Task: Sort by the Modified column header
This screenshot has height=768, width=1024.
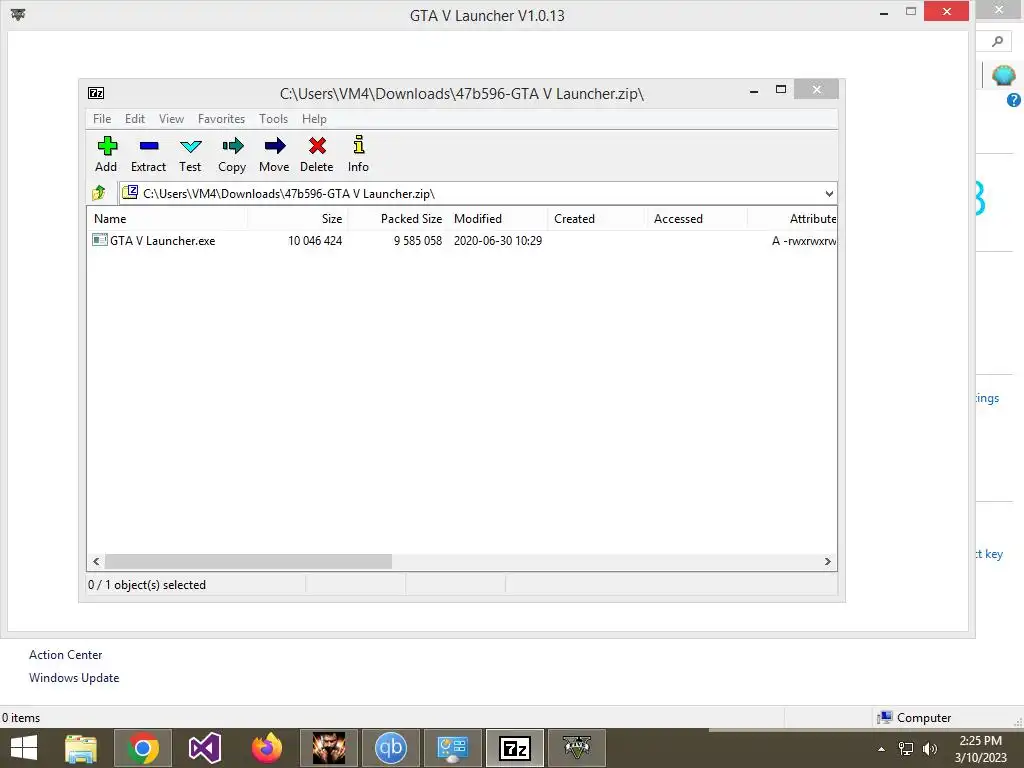Action: pyautogui.click(x=498, y=219)
